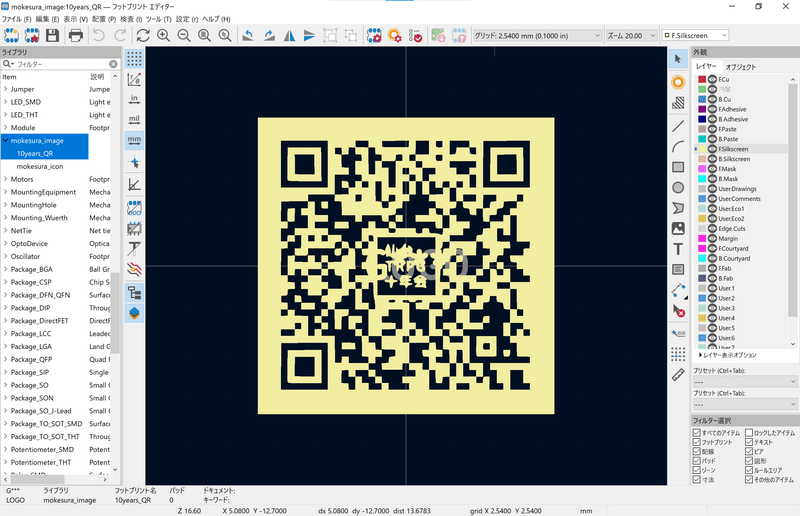Screen dimensions: 800x516
Task: Switch units to millimeters
Action: pyautogui.click(x=134, y=140)
